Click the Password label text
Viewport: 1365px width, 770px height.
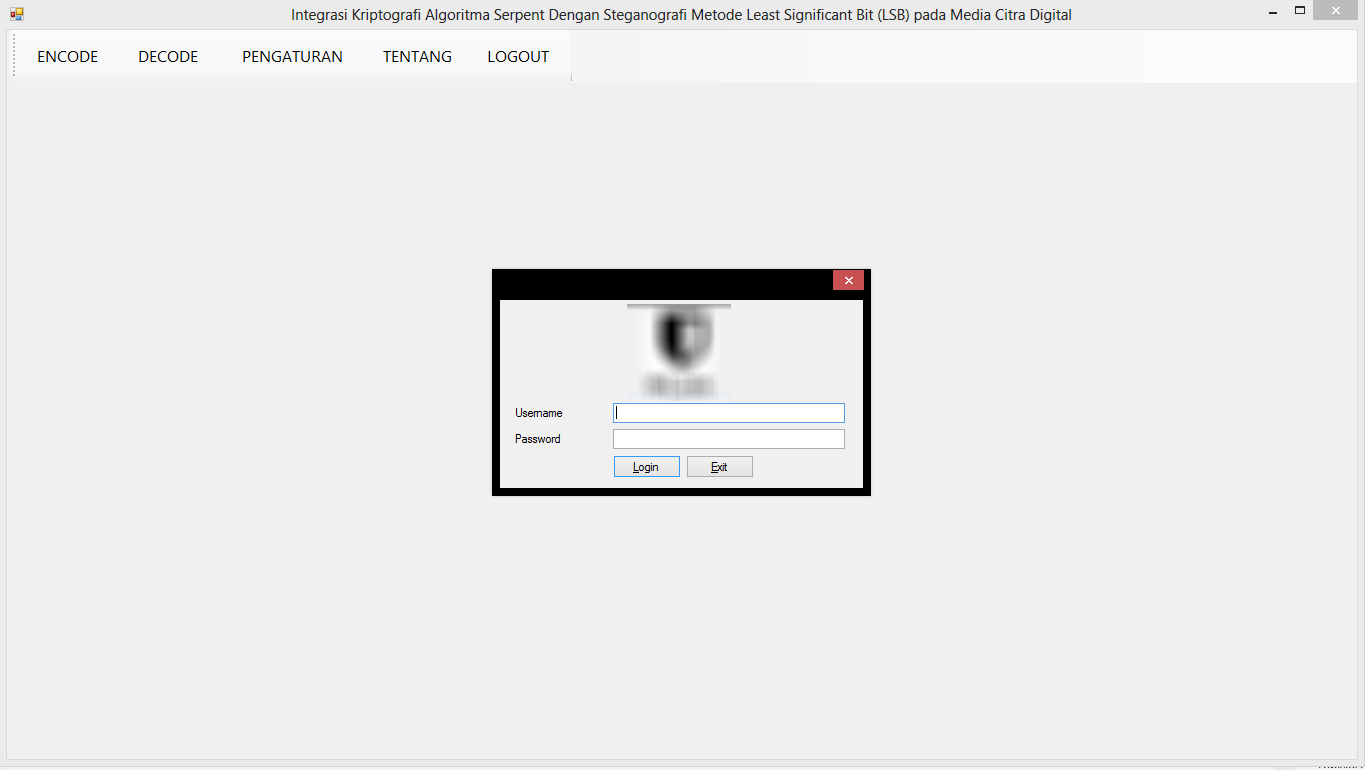click(x=538, y=439)
